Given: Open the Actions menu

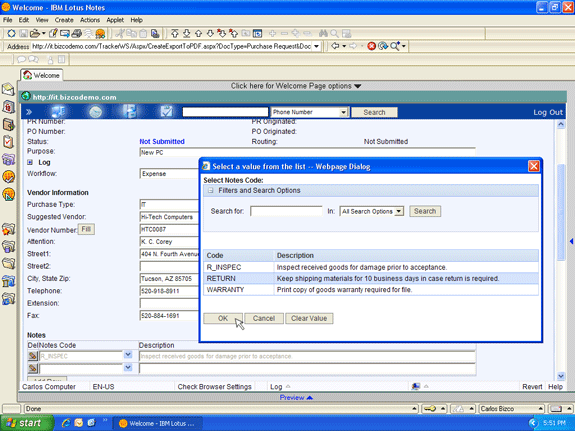Looking at the screenshot, I should click(x=90, y=20).
